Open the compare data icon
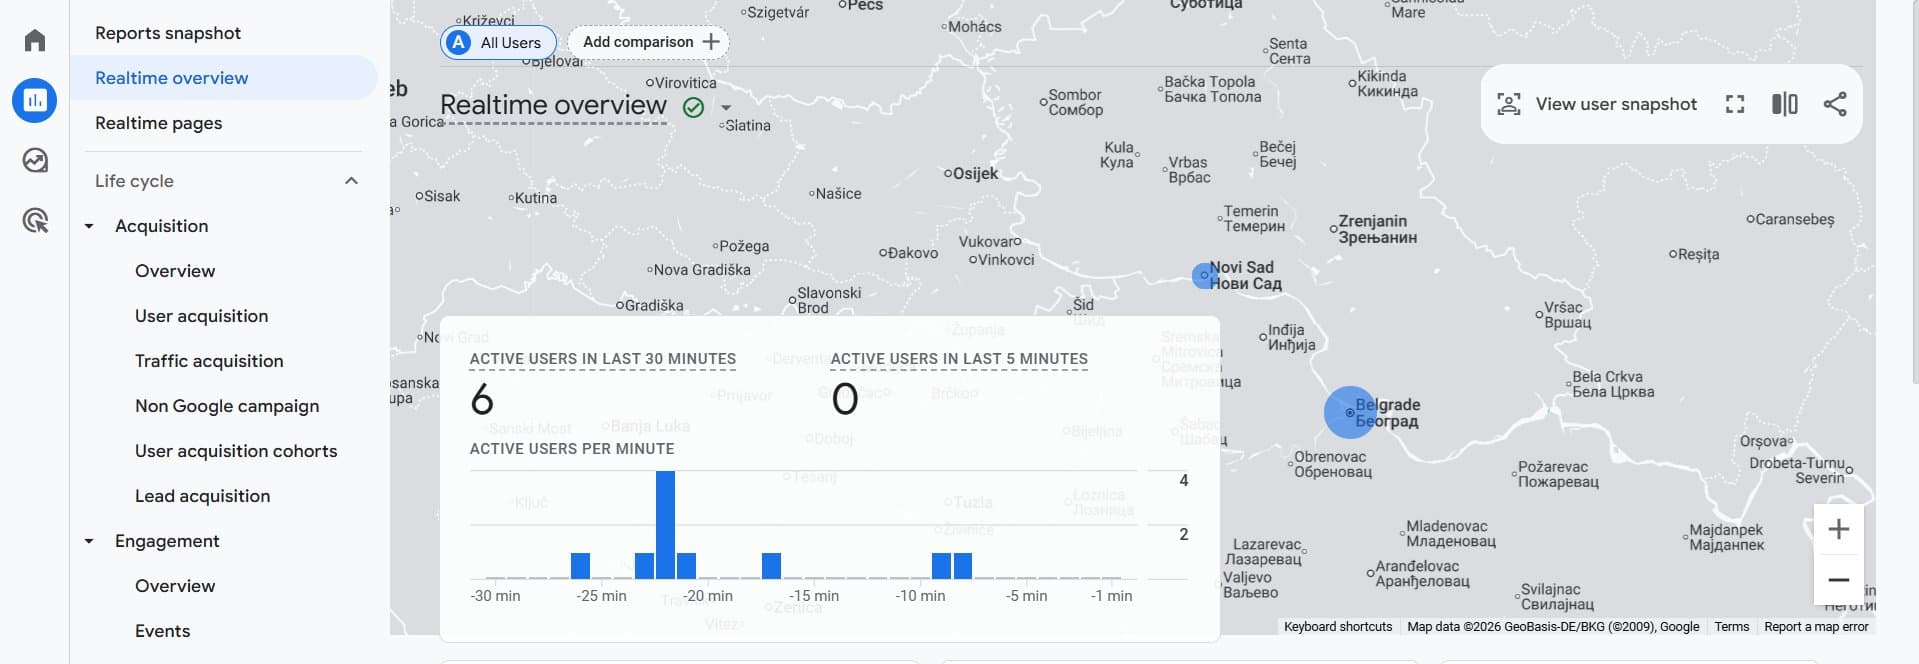The image size is (1919, 664). (1785, 104)
